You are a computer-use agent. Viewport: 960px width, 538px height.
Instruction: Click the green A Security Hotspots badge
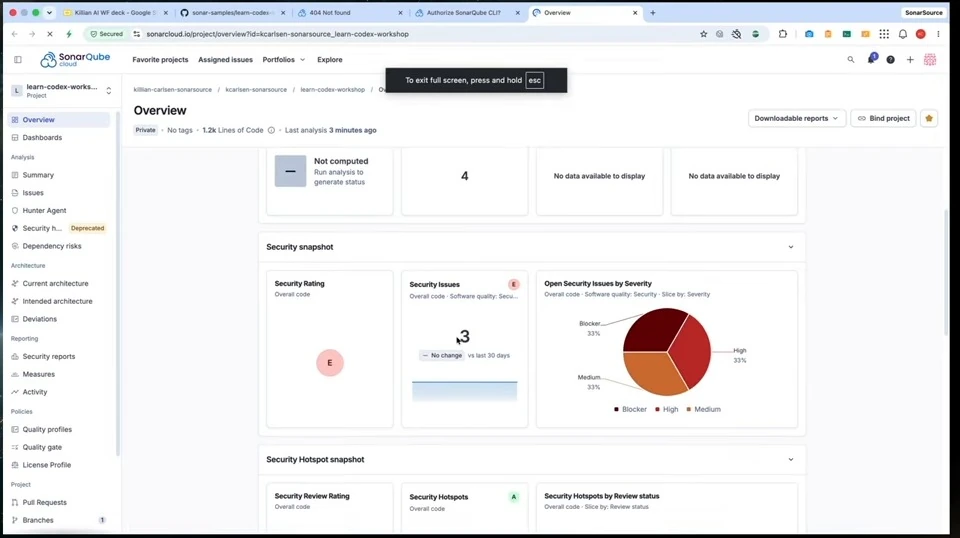click(514, 497)
